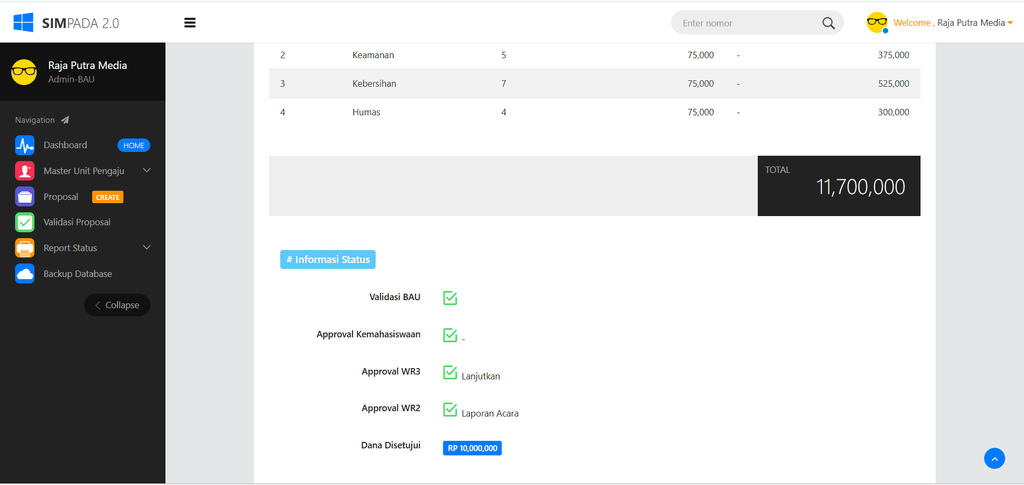Click the Report Status printer icon
1024x485 pixels.
[25, 248]
